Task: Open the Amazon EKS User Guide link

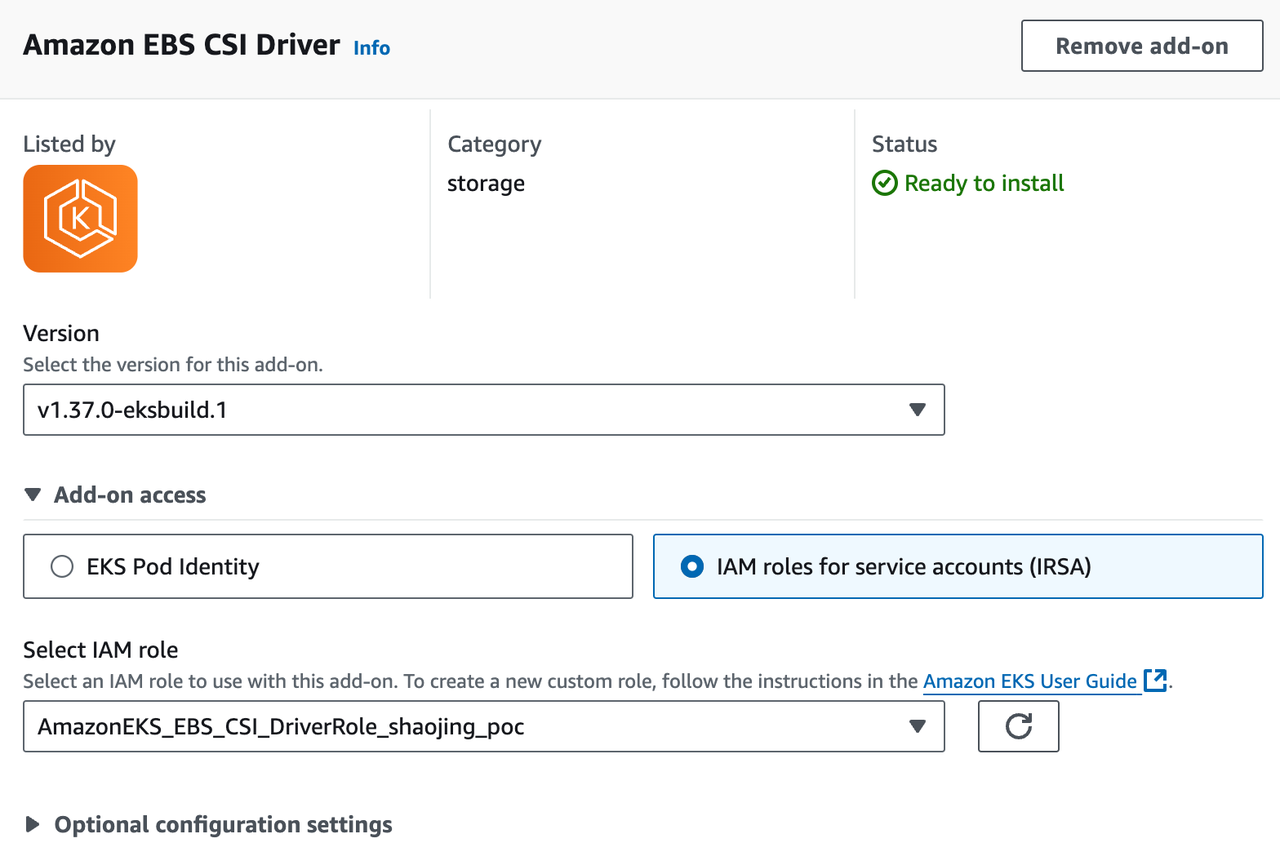Action: click(x=1030, y=681)
